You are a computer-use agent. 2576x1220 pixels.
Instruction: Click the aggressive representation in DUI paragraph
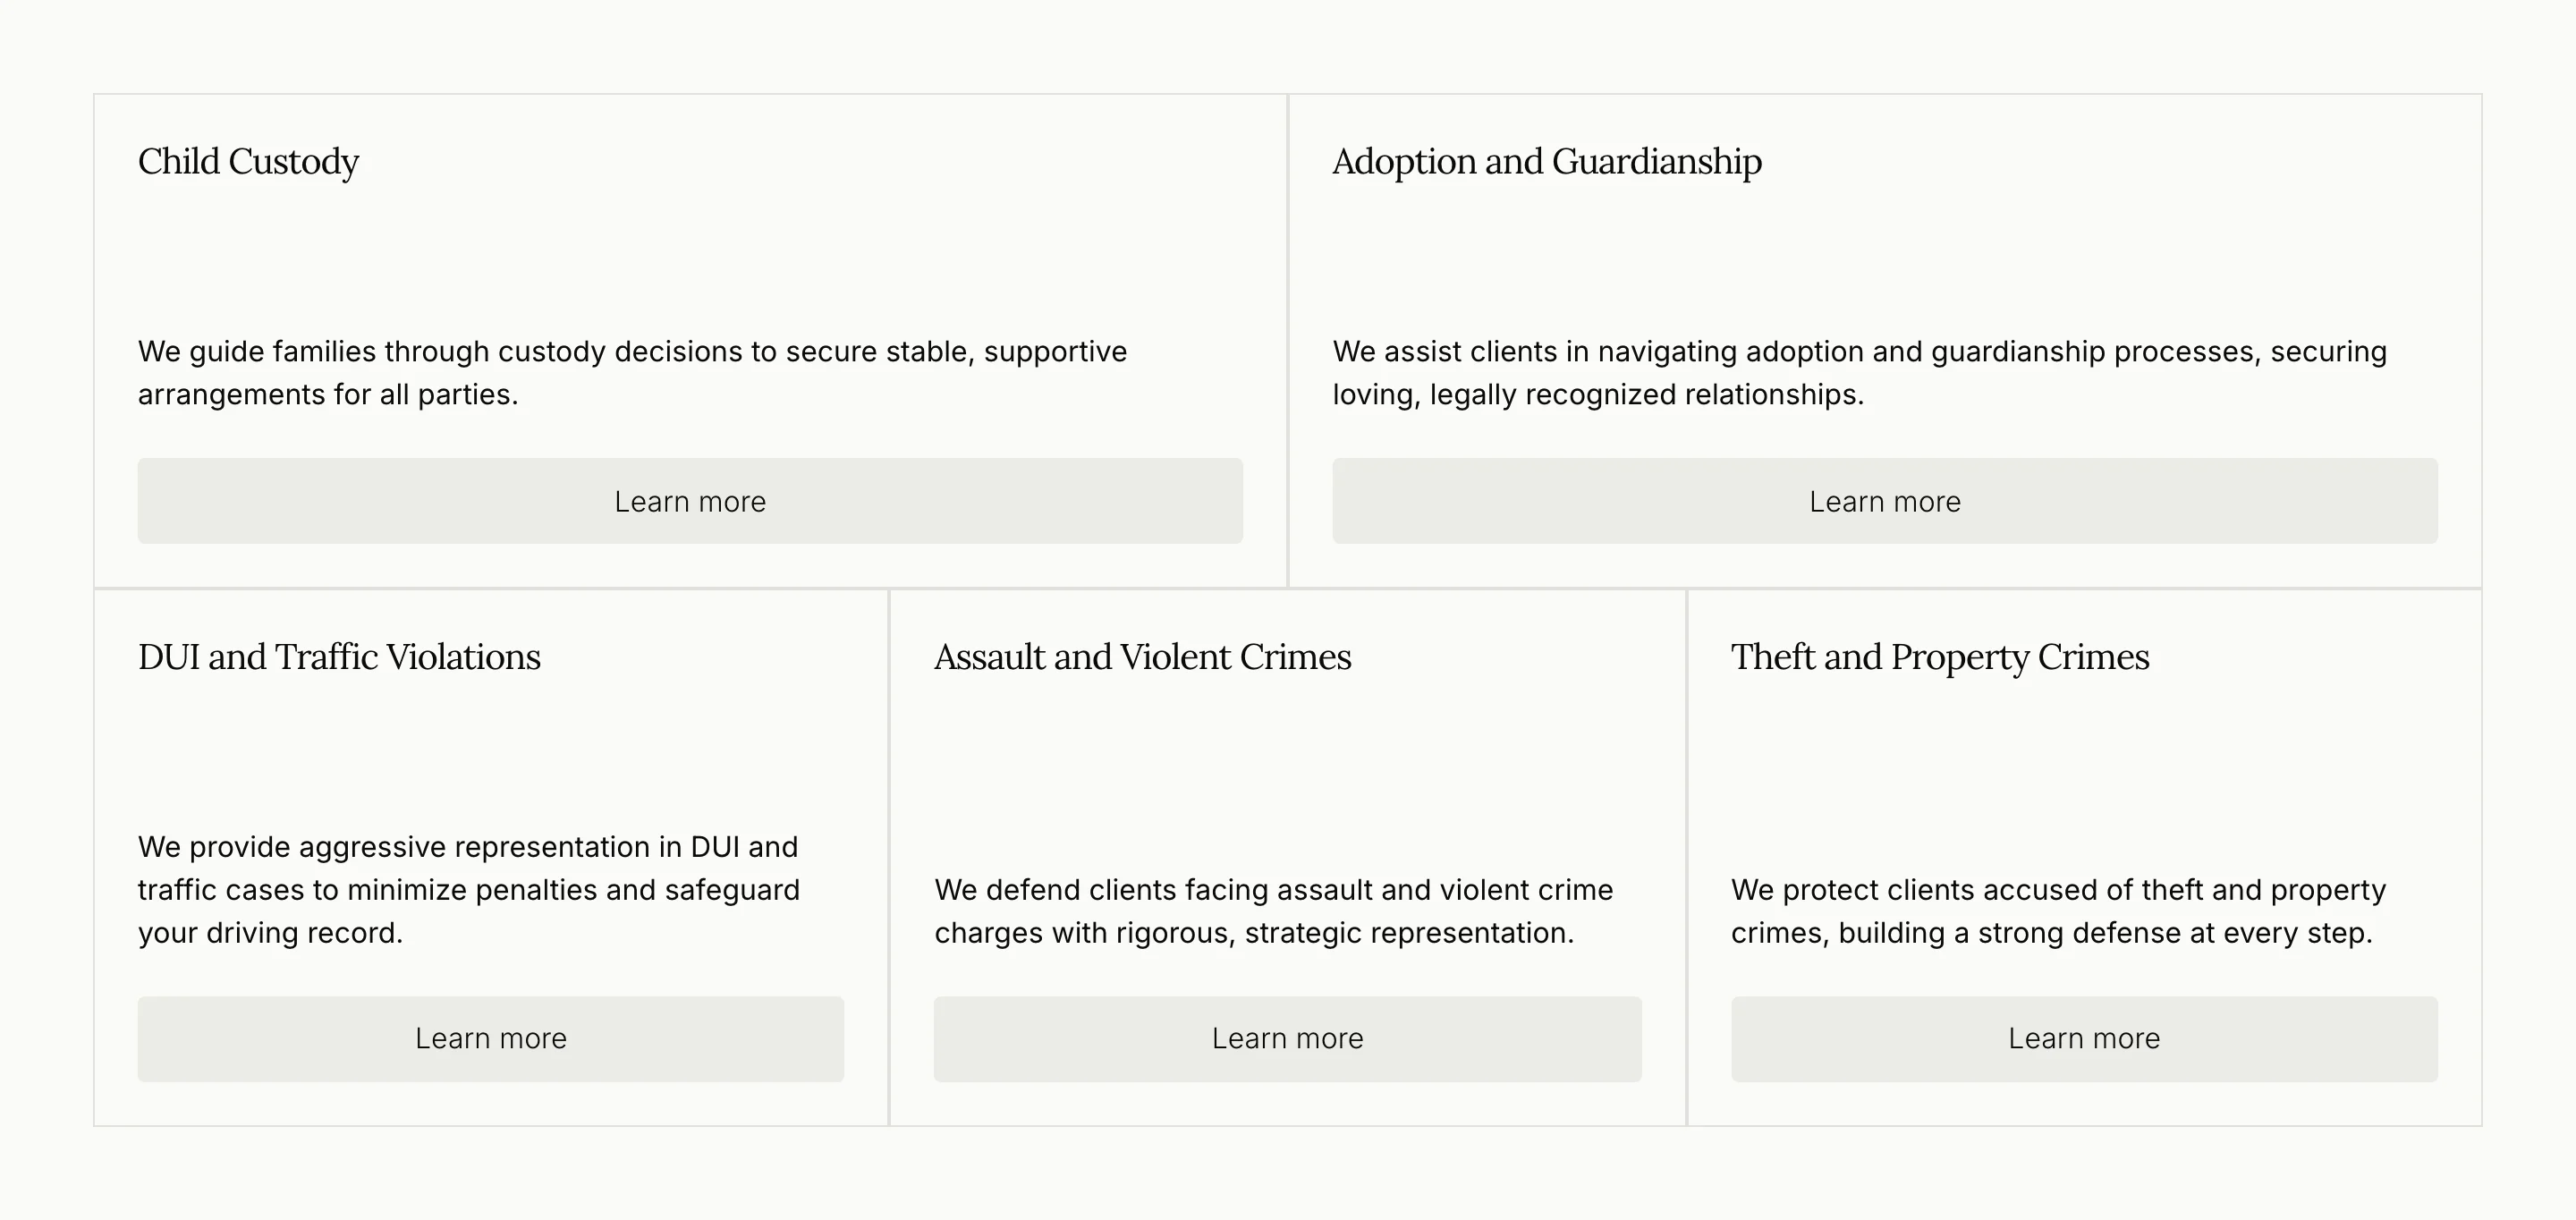tap(469, 890)
